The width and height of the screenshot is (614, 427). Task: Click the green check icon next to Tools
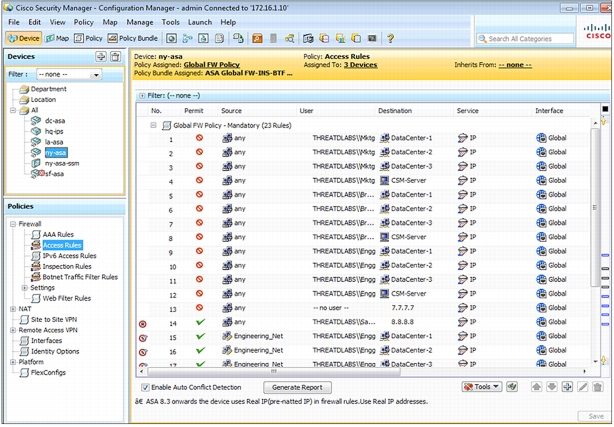tap(512, 387)
